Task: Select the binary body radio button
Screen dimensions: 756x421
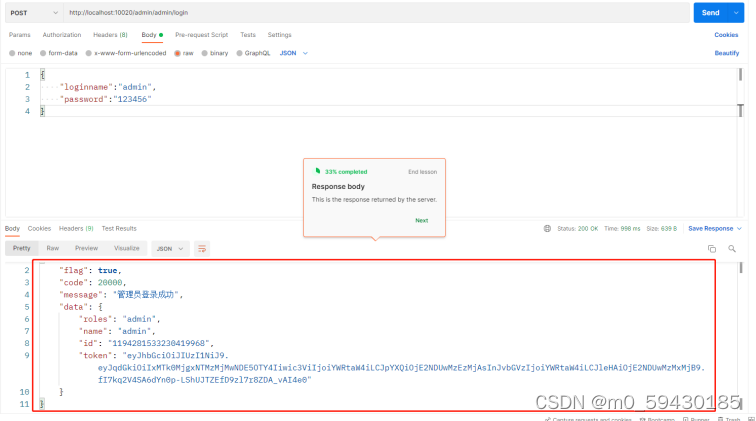Action: pyautogui.click(x=204, y=54)
